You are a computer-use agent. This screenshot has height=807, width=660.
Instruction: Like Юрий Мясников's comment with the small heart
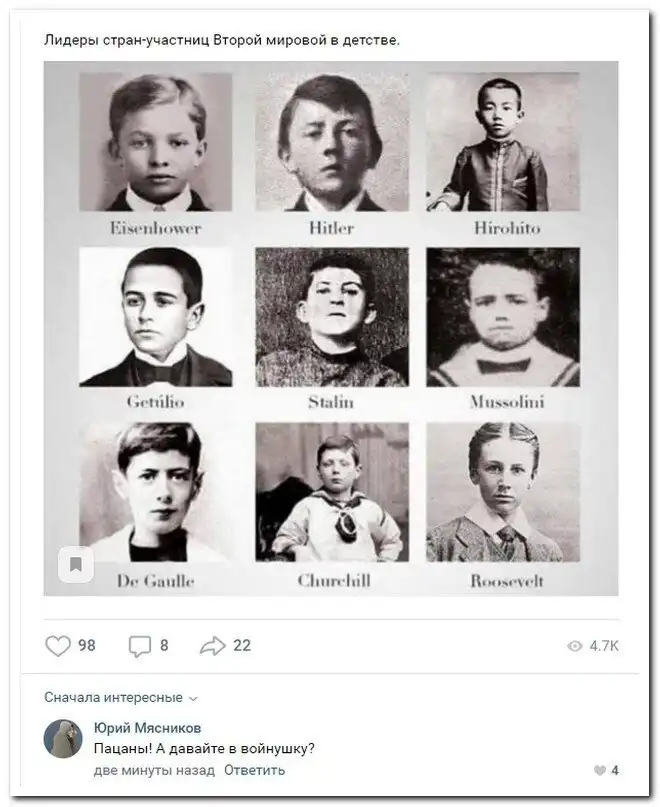pyautogui.click(x=599, y=770)
